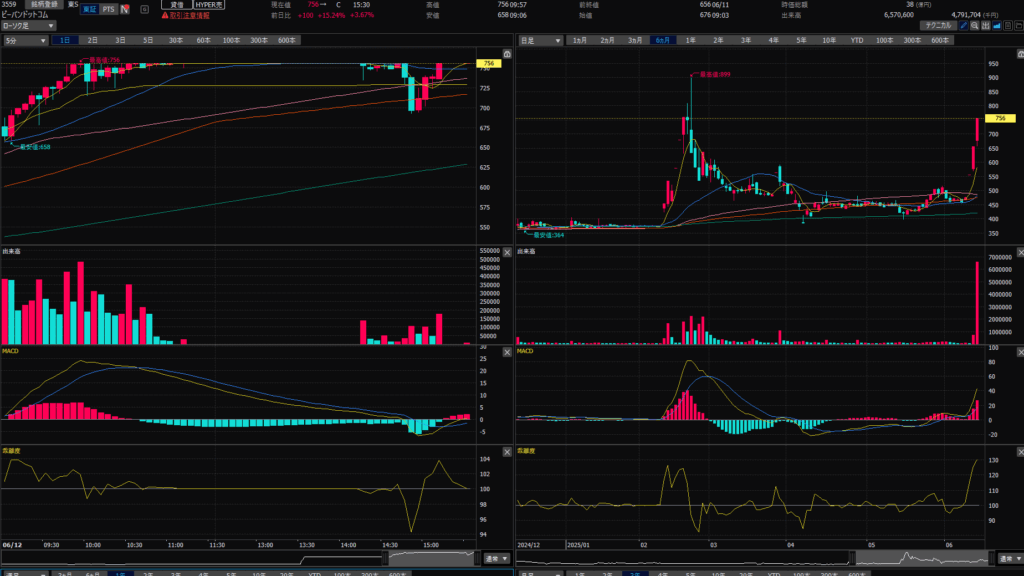Screen dimensions: 1024x576
Task: Click the 銘柄登録 button
Action: coord(44,4)
